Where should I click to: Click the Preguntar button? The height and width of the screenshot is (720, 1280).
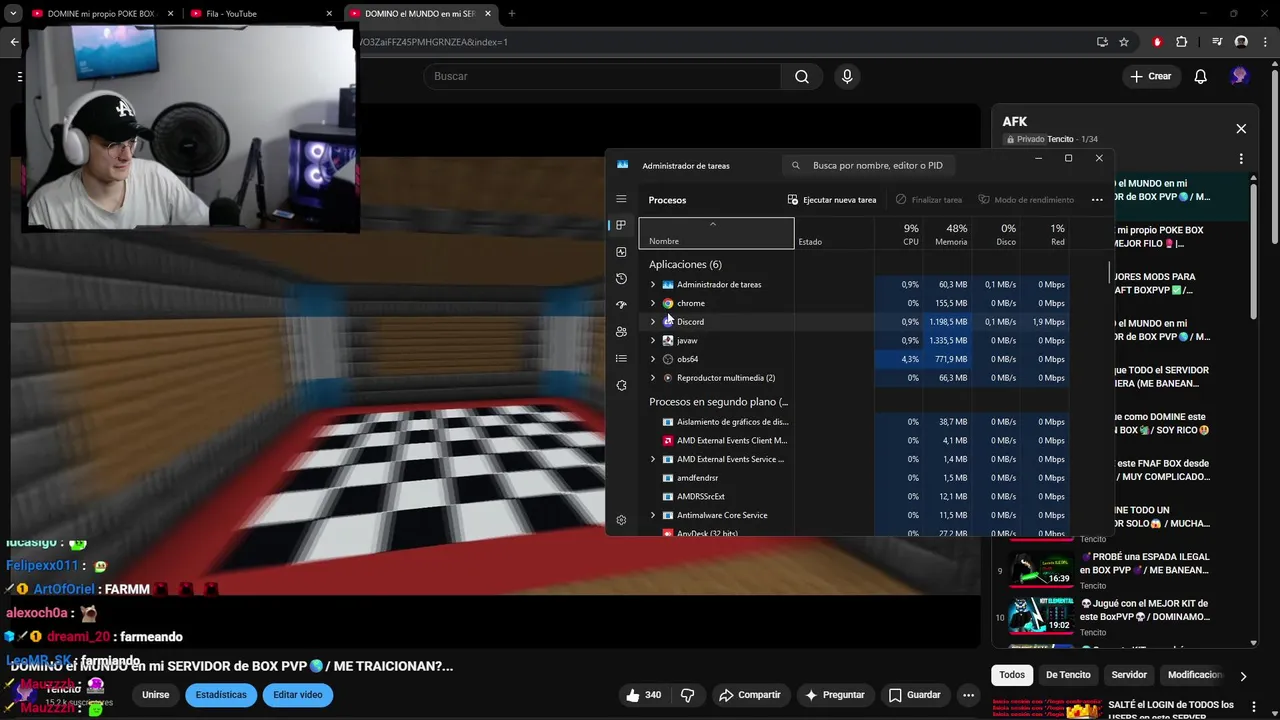pyautogui.click(x=835, y=695)
